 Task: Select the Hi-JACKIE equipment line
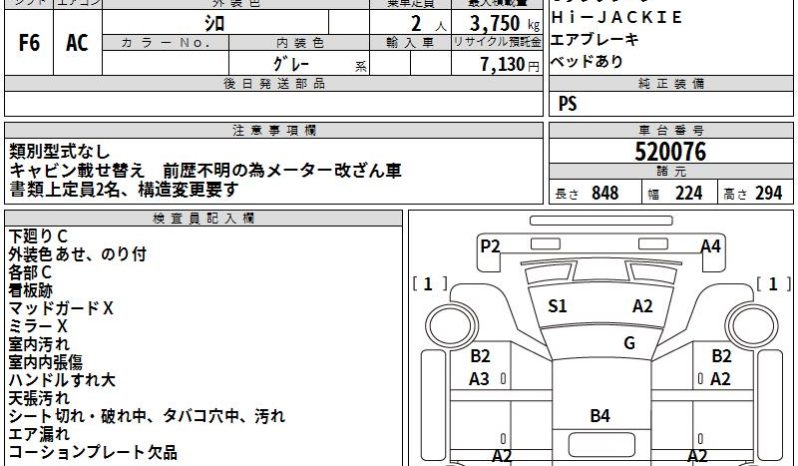tap(616, 17)
